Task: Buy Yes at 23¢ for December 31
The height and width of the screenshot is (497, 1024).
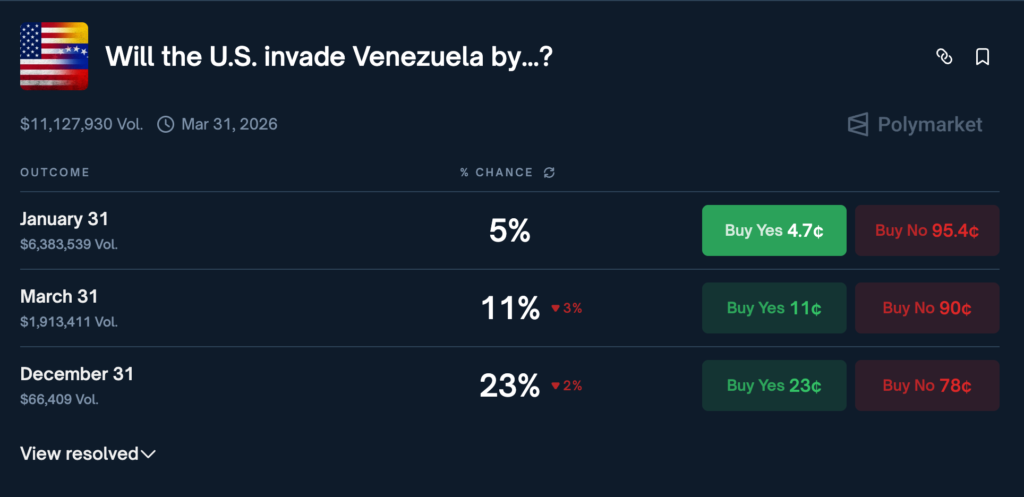Action: (x=774, y=385)
